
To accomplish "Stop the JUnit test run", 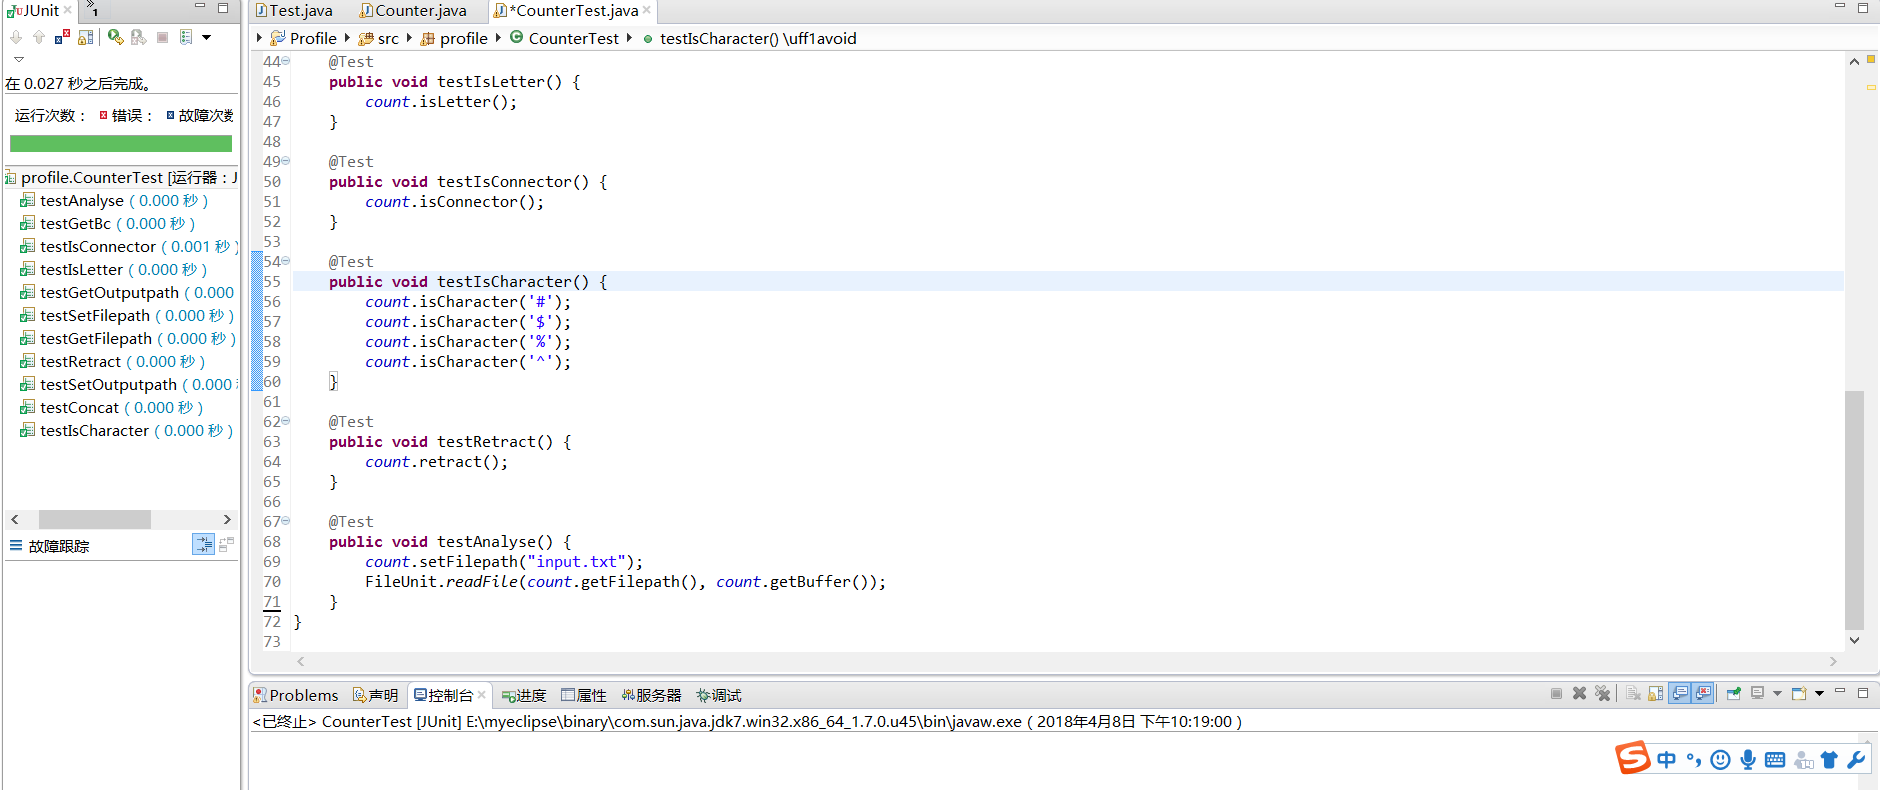I will pyautogui.click(x=162, y=38).
